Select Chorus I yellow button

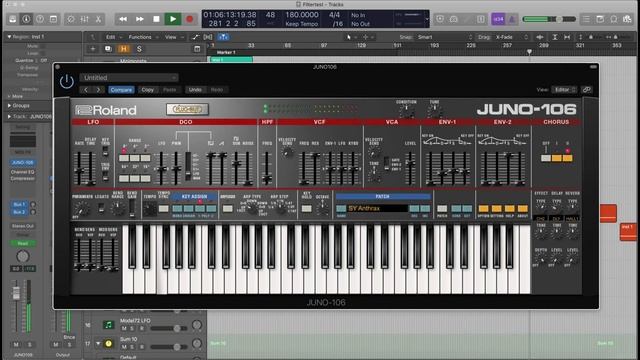click(x=556, y=158)
